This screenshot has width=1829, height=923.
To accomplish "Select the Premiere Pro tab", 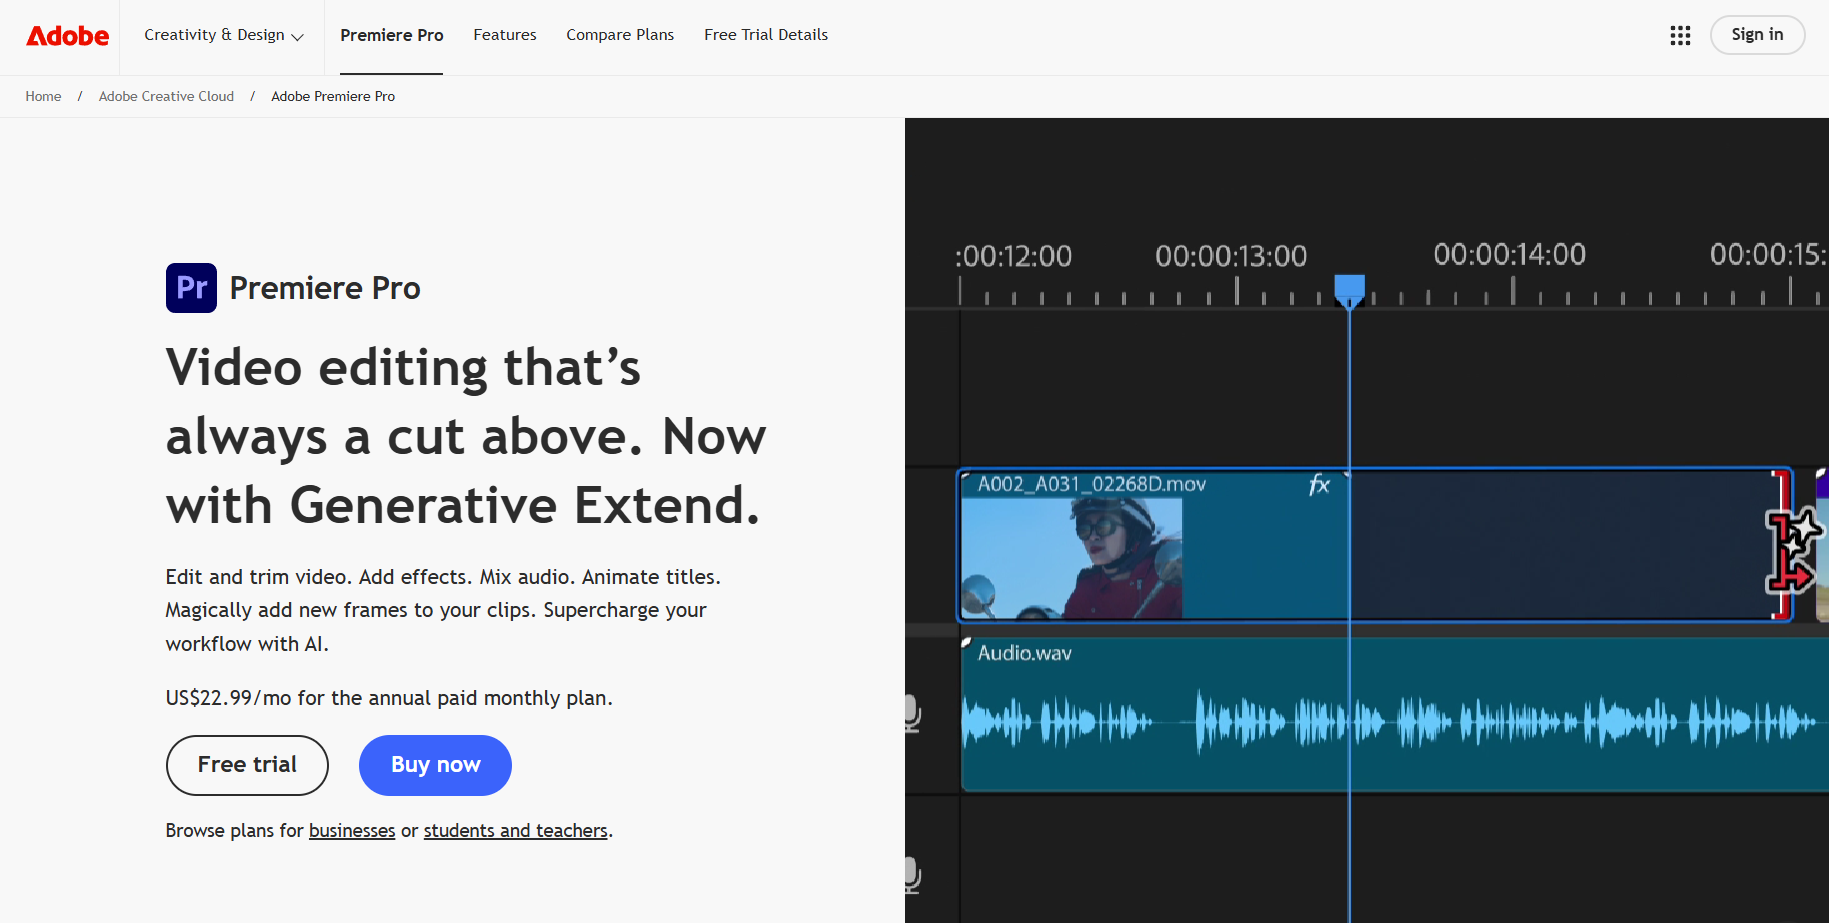I will click(391, 35).
